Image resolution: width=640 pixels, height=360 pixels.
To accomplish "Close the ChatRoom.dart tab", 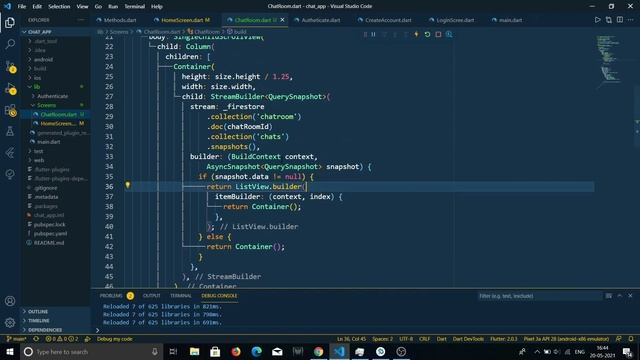I will [282, 20].
